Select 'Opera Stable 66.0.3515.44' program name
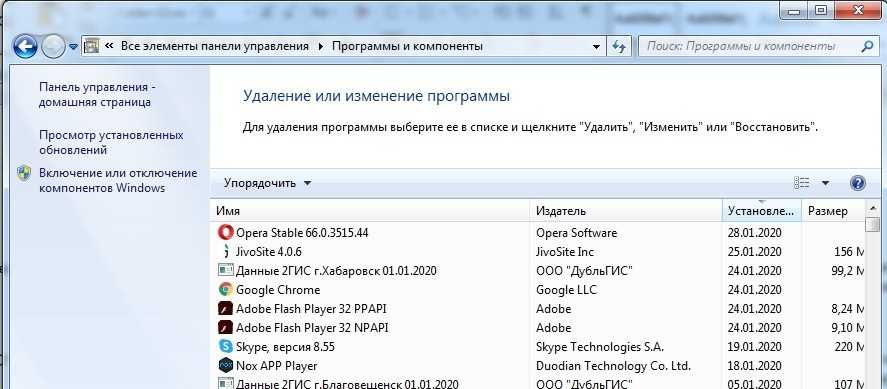Image resolution: width=887 pixels, height=389 pixels. pyautogui.click(x=302, y=232)
